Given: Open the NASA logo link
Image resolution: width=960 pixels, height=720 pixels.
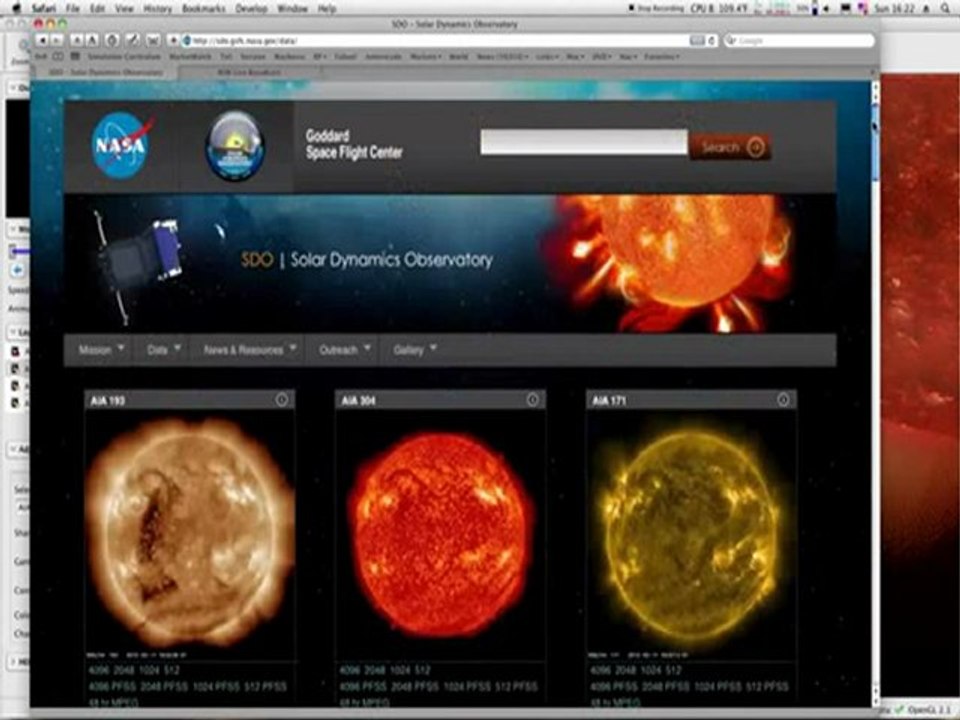Looking at the screenshot, I should click(121, 145).
